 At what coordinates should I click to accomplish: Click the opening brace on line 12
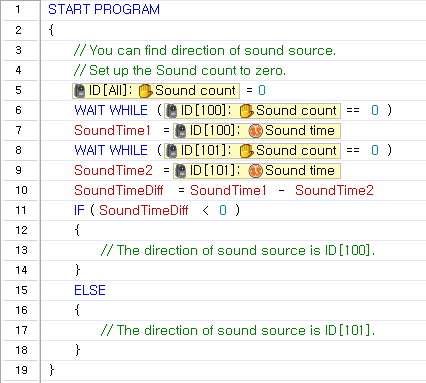click(x=77, y=230)
